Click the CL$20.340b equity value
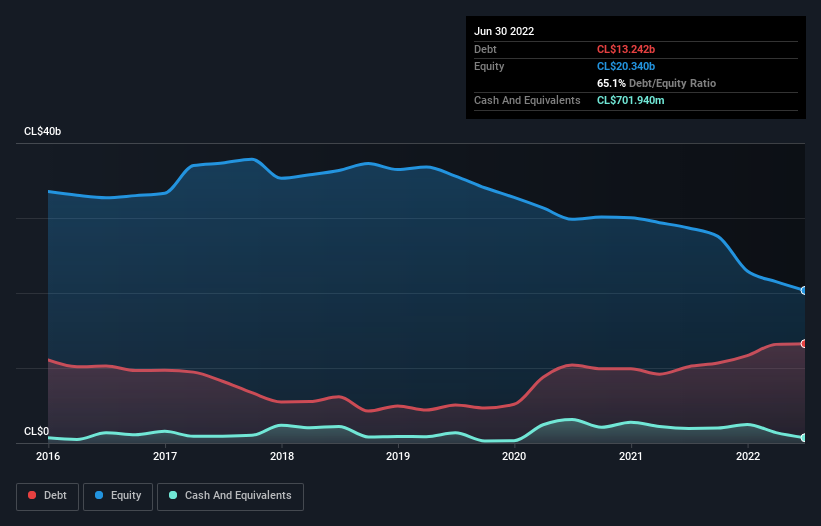 coord(626,66)
